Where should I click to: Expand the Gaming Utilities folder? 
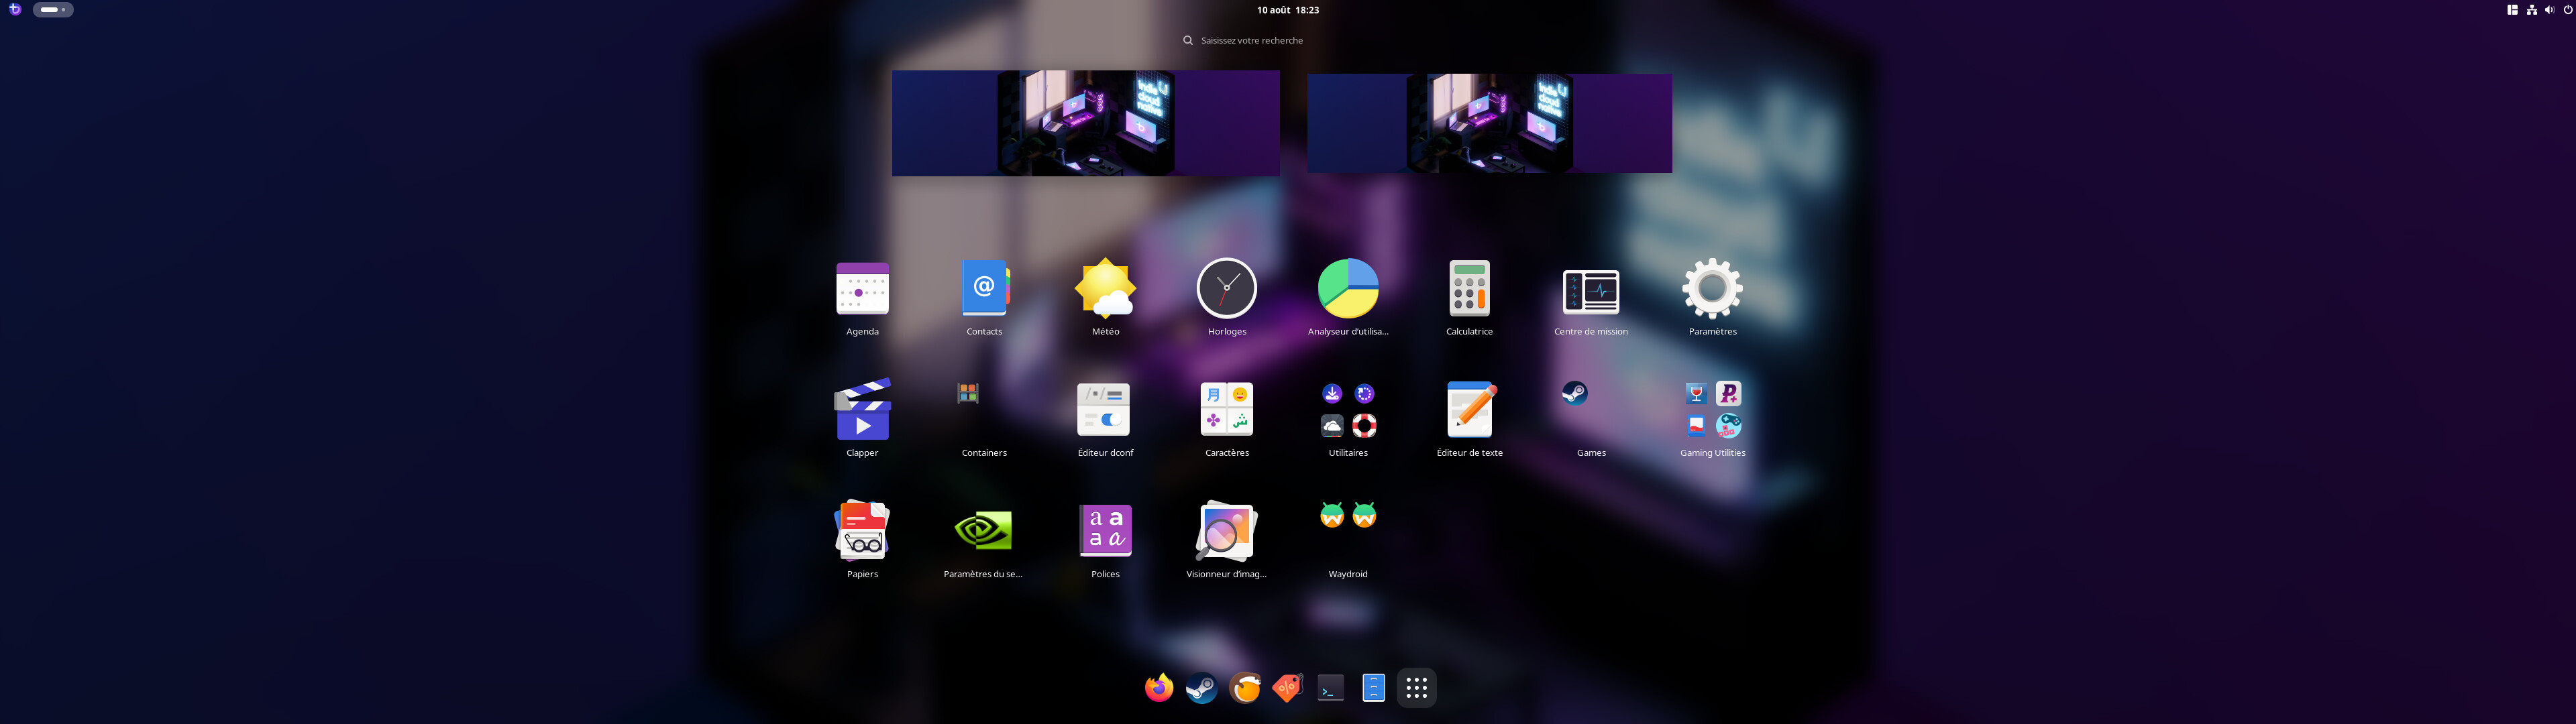[x=1712, y=410]
